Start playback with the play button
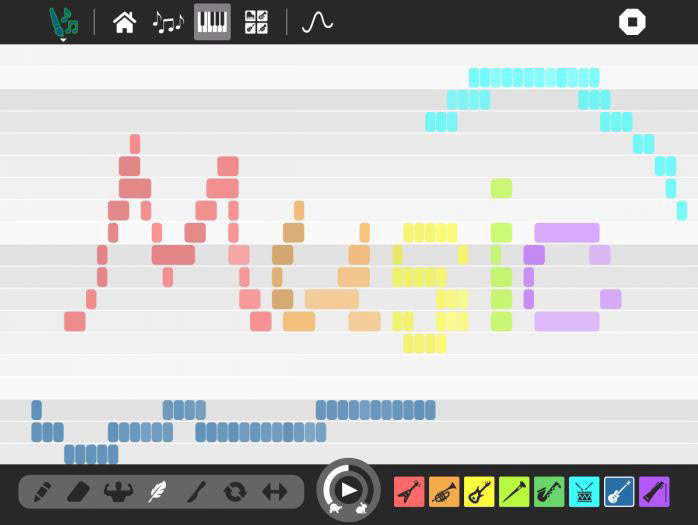 coord(349,490)
